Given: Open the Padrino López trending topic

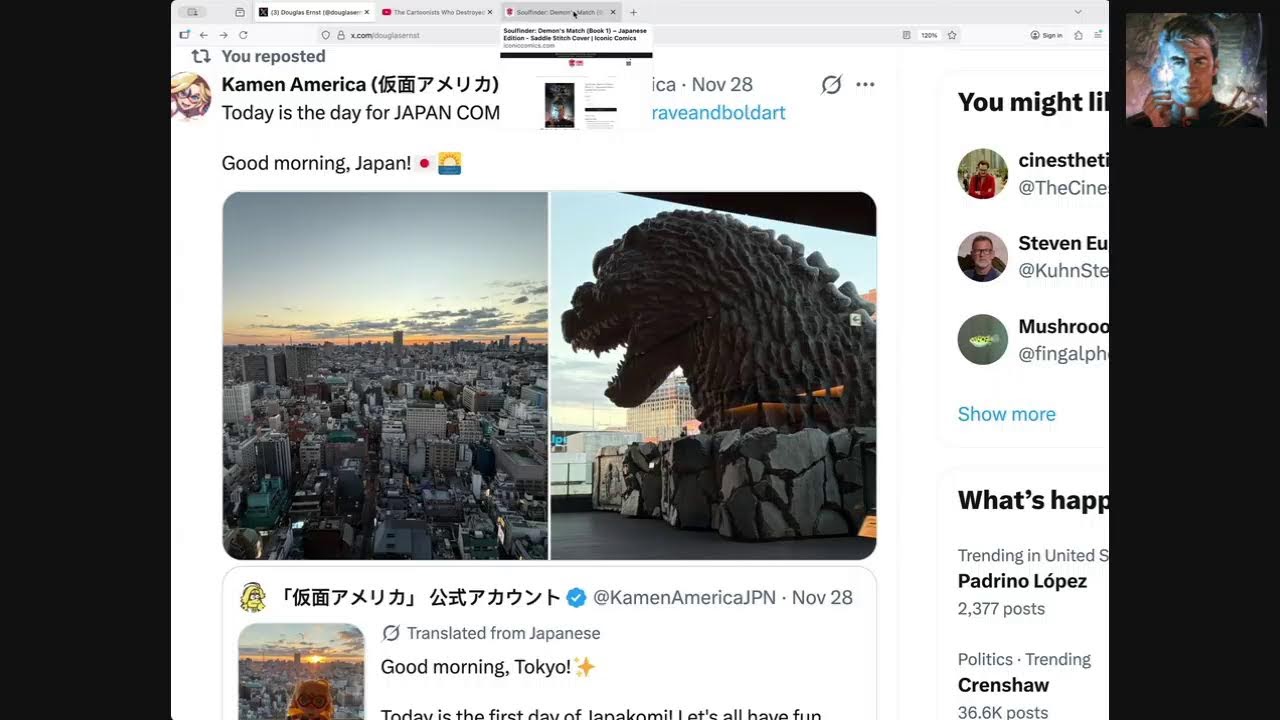Looking at the screenshot, I should tap(1022, 581).
